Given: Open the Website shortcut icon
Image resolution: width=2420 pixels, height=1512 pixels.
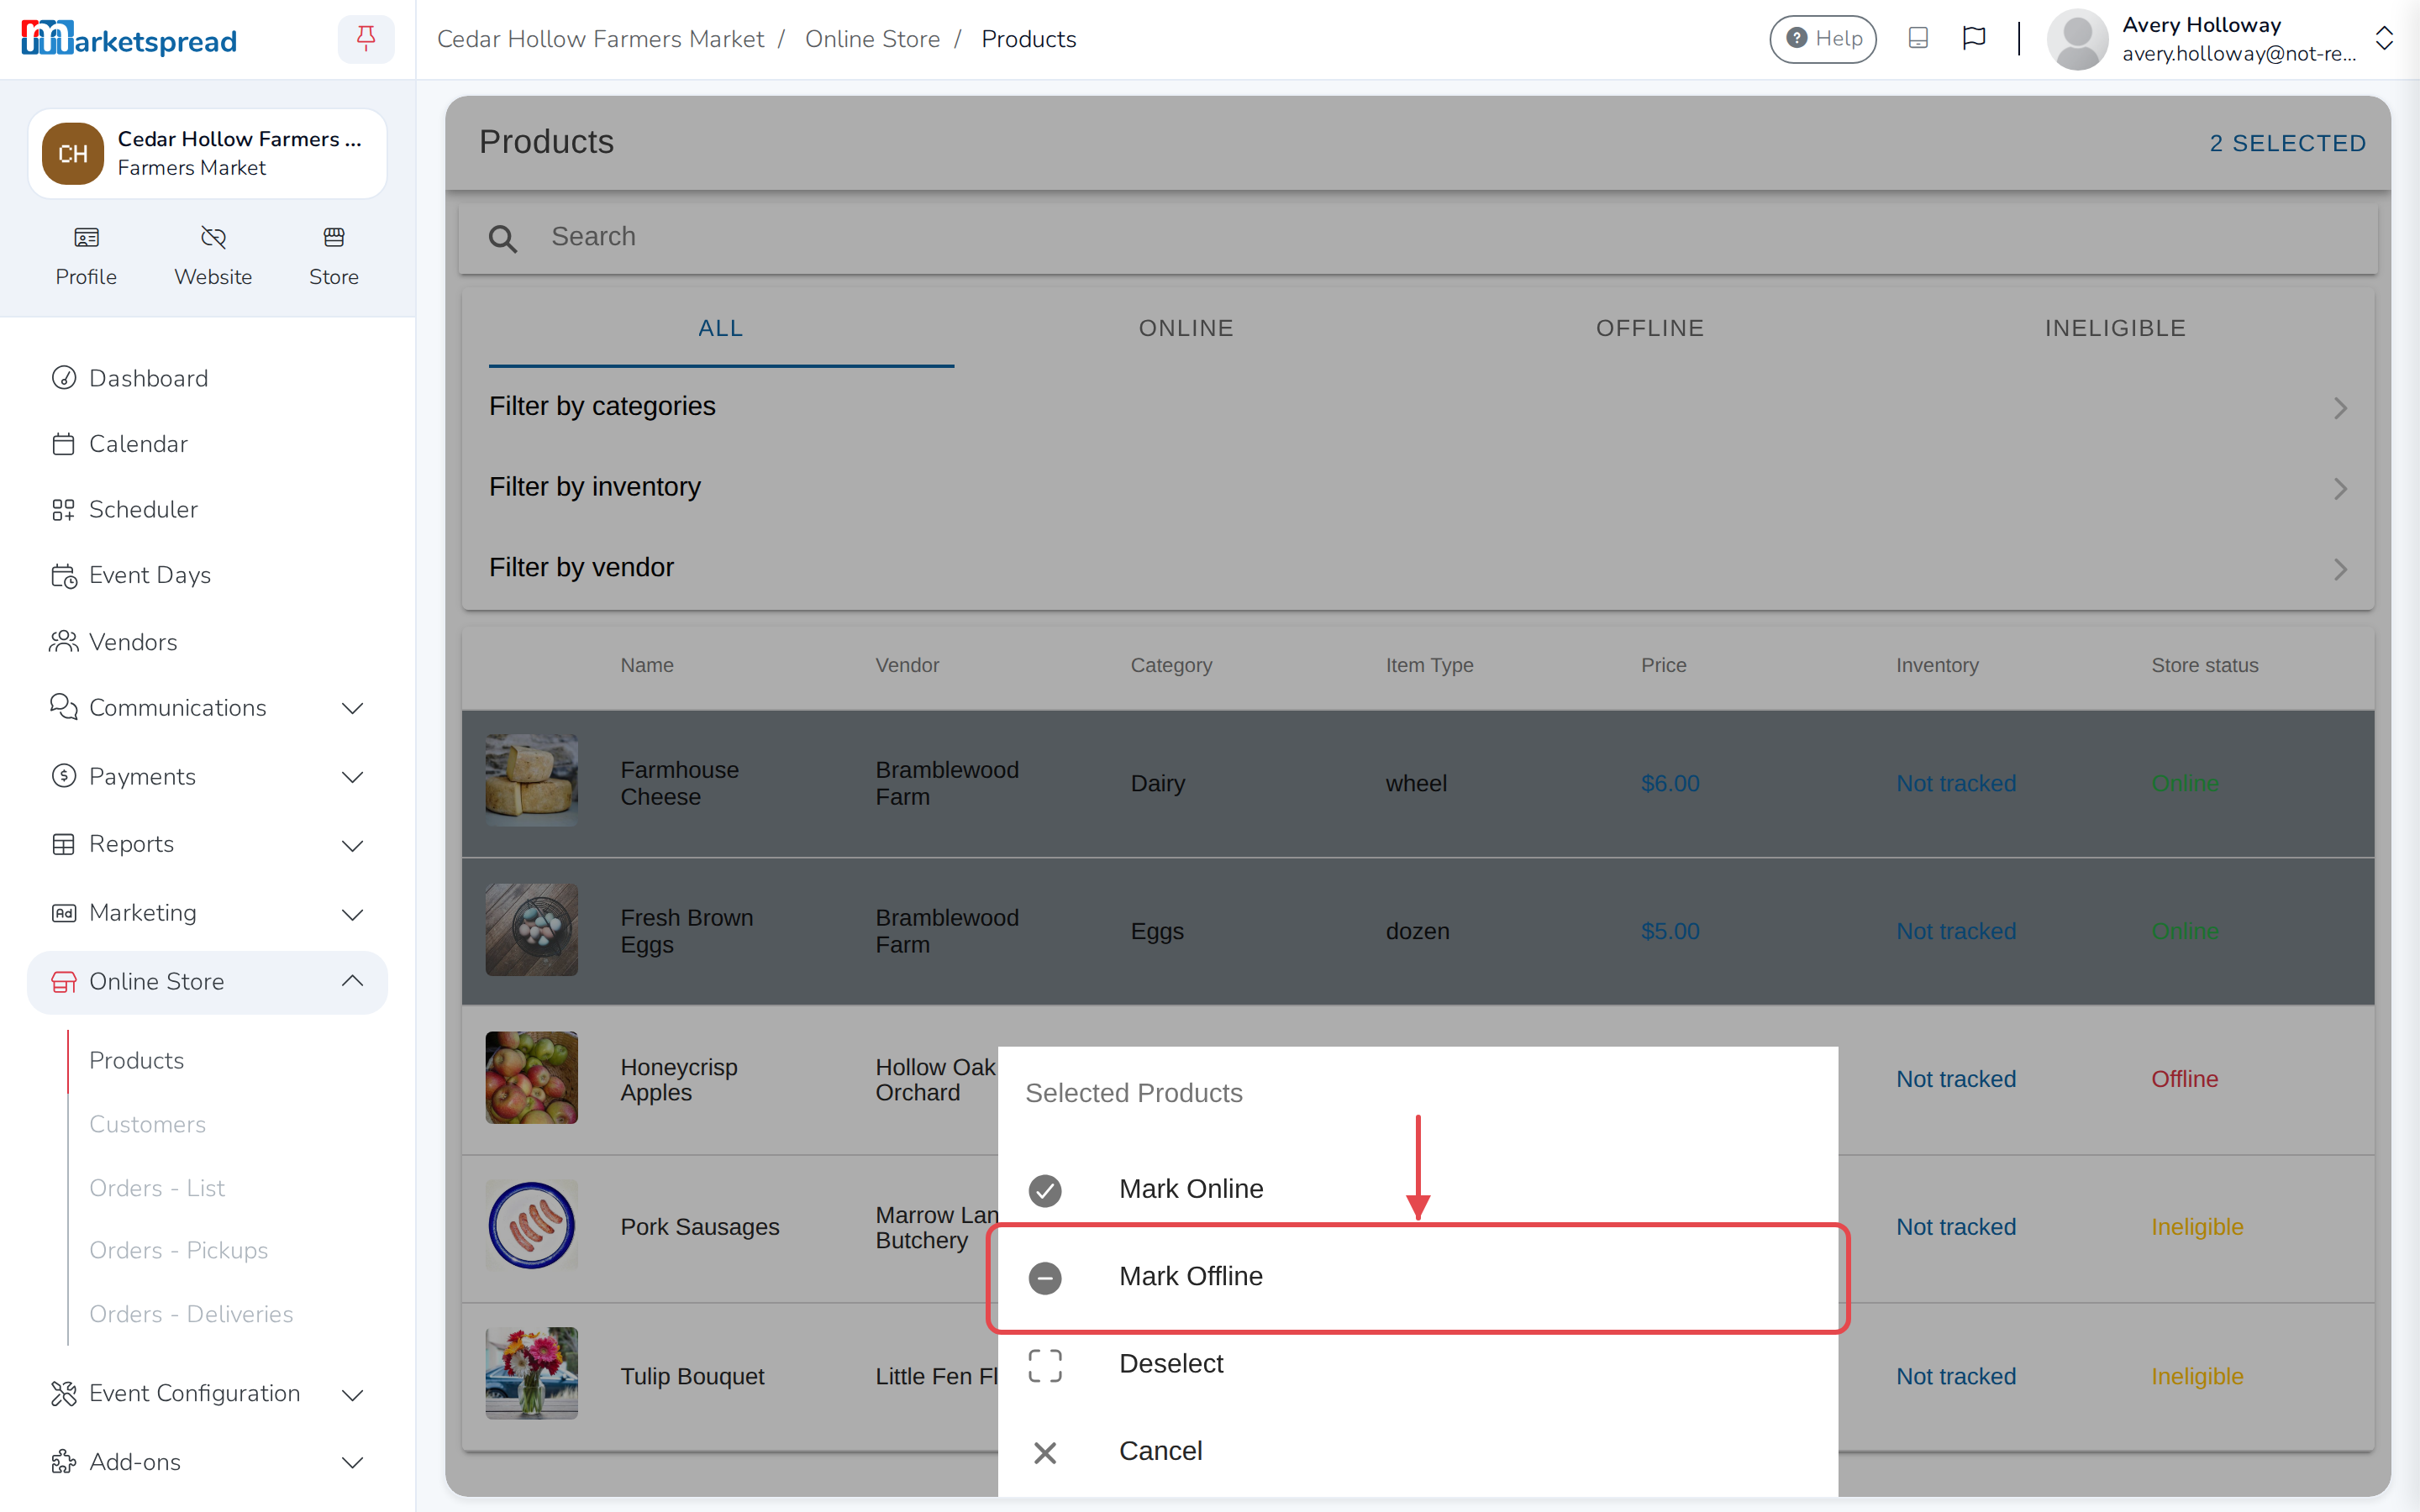Looking at the screenshot, I should pyautogui.click(x=213, y=237).
